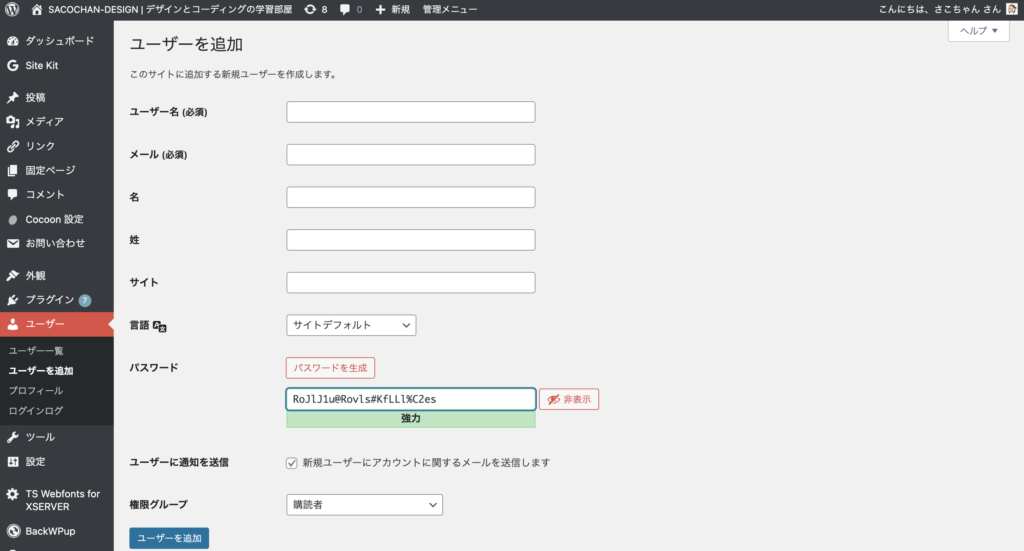Open the updates icon showing 8
The image size is (1024, 551).
point(316,9)
